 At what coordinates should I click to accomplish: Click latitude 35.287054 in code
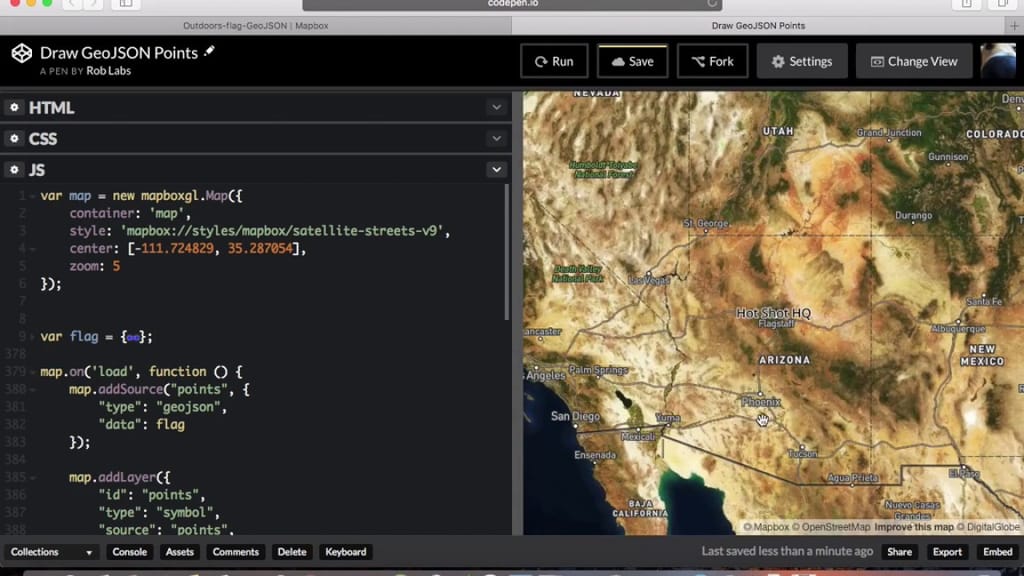[260, 249]
